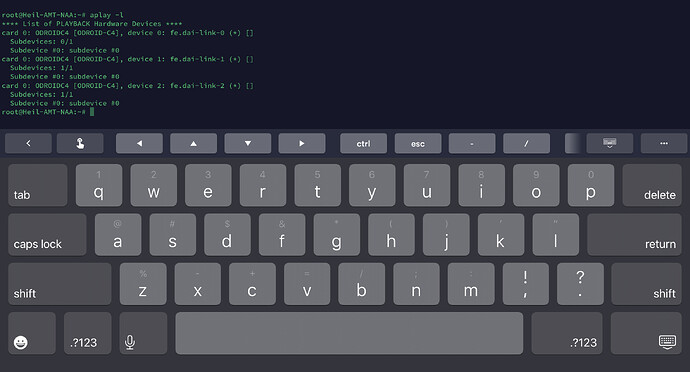Click the left arrow key in toolbar
This screenshot has height=372, width=690.
coord(139,144)
